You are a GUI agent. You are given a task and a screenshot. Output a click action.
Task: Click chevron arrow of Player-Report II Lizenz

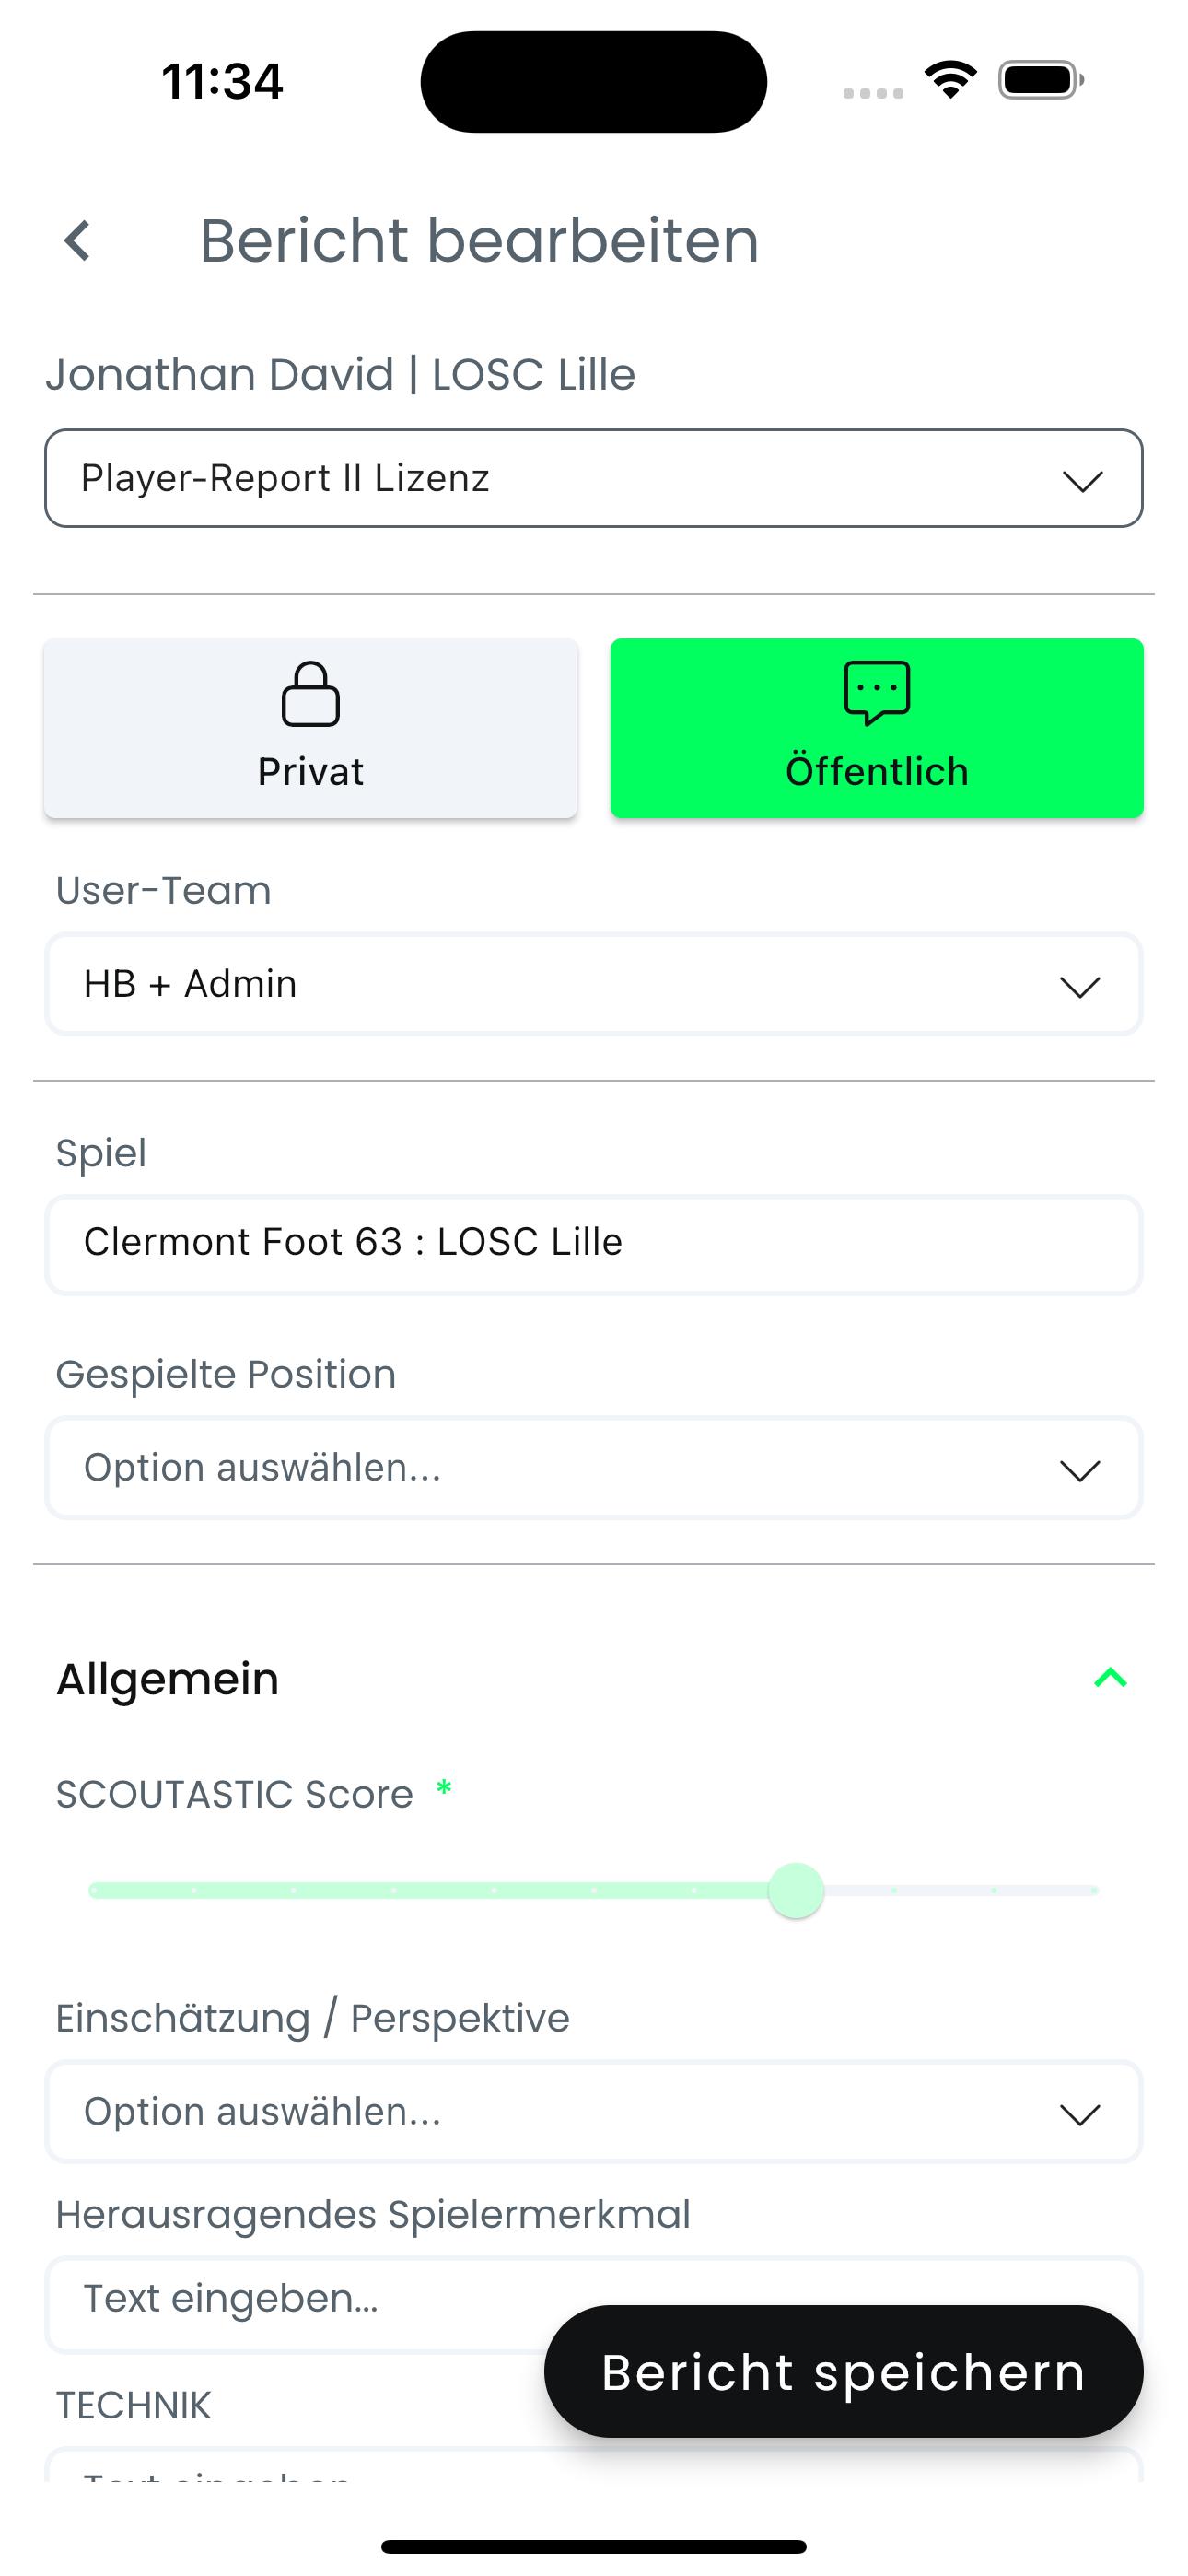click(1082, 481)
